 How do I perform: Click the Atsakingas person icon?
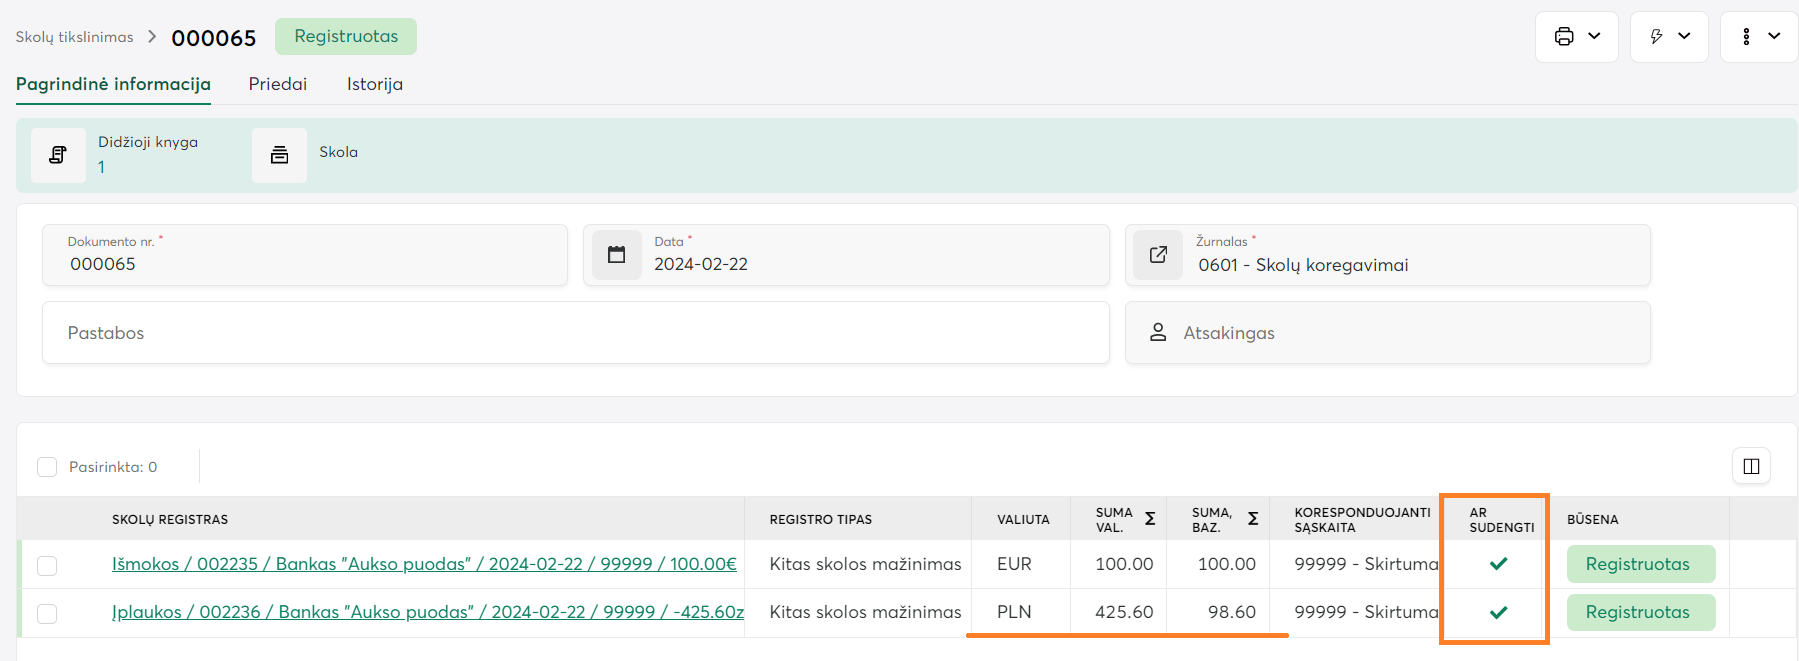(1158, 333)
